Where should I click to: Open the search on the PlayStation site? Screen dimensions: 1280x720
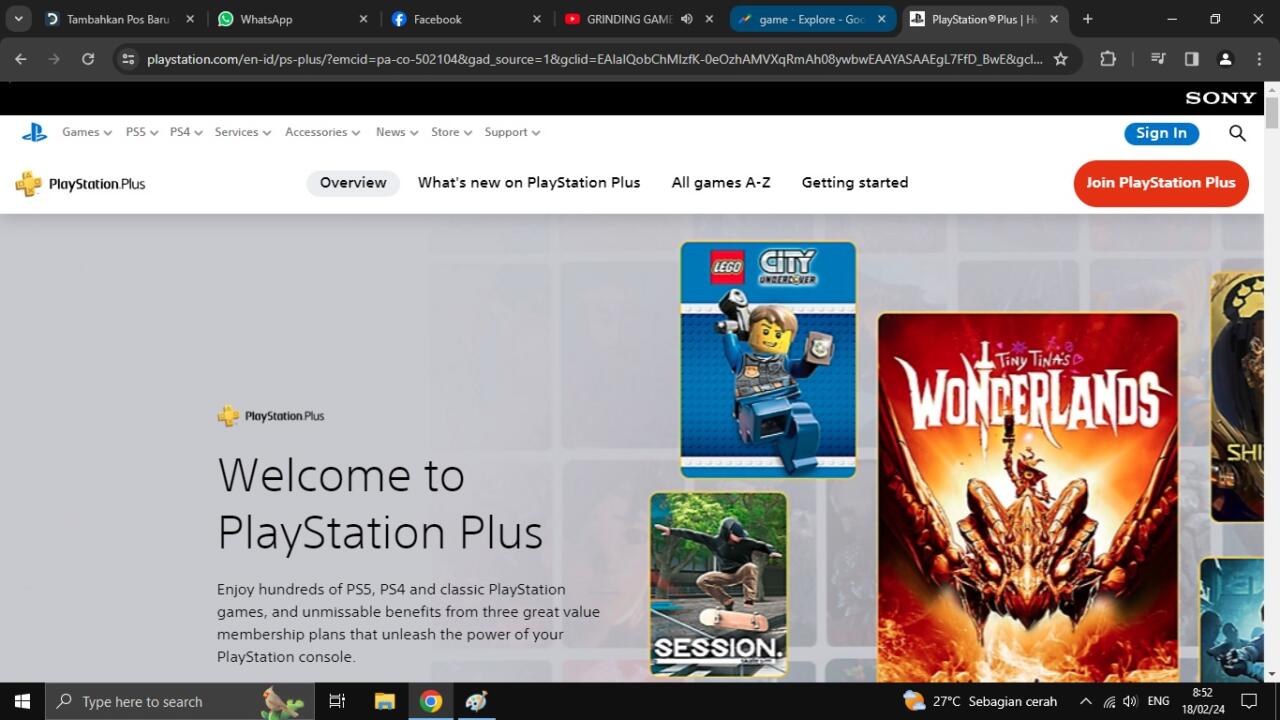[1237, 132]
